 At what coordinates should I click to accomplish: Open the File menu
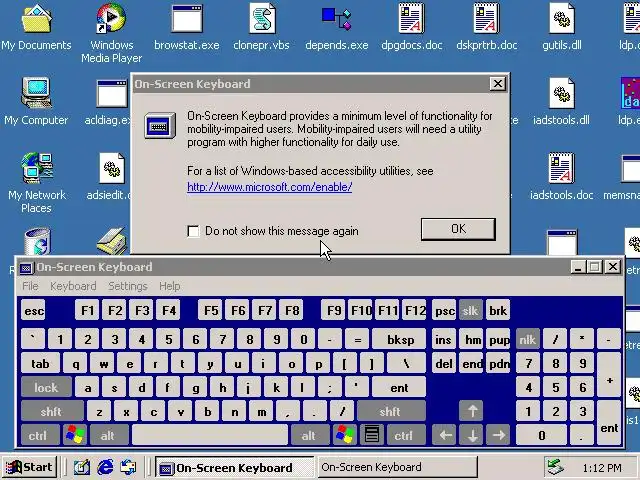pos(31,286)
